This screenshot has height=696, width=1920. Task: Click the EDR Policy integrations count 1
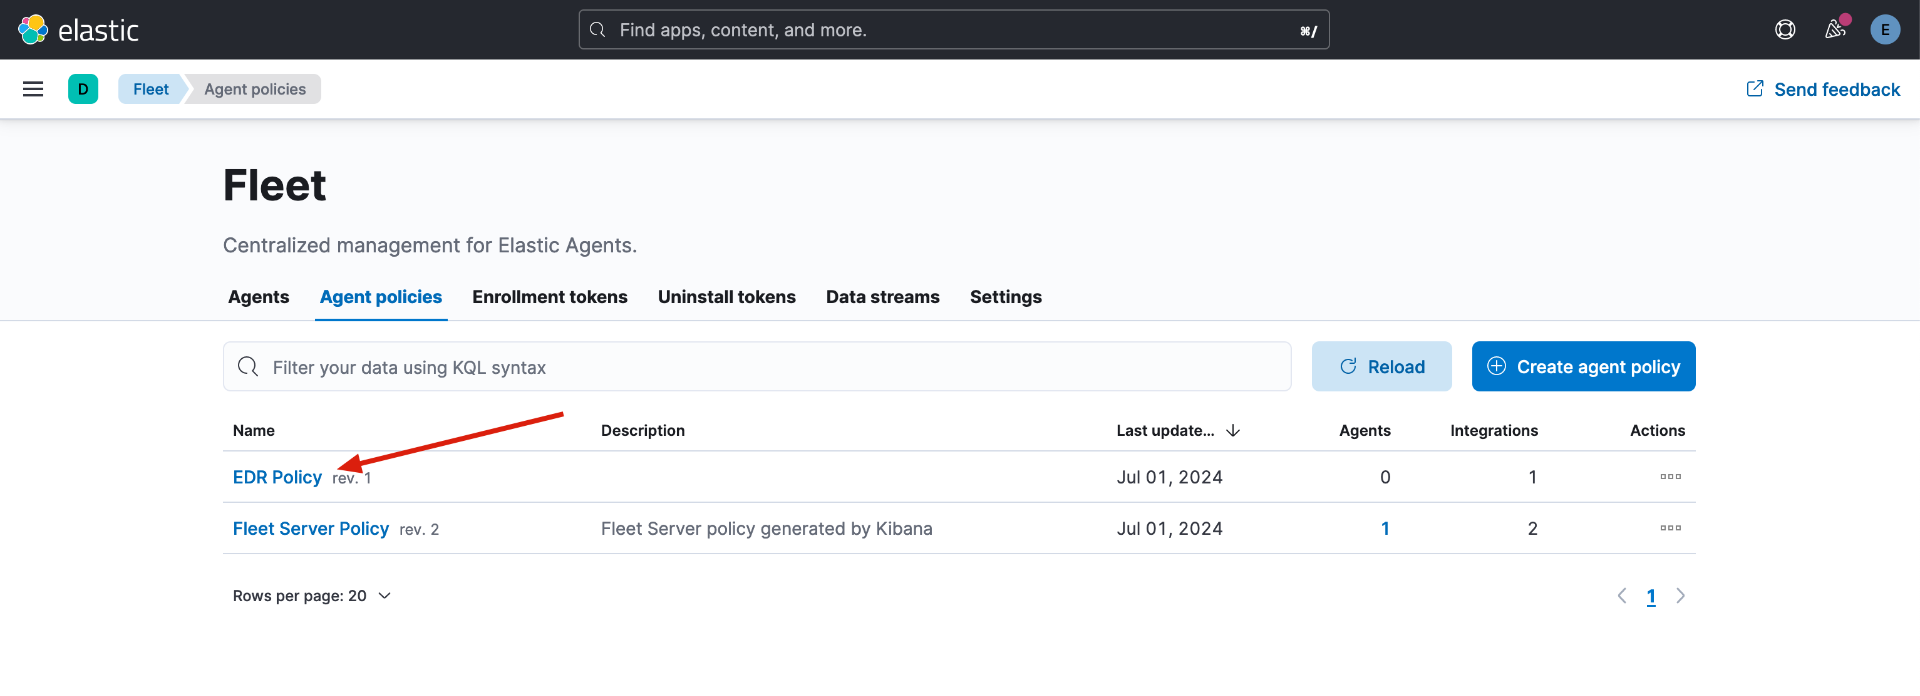[1532, 477]
